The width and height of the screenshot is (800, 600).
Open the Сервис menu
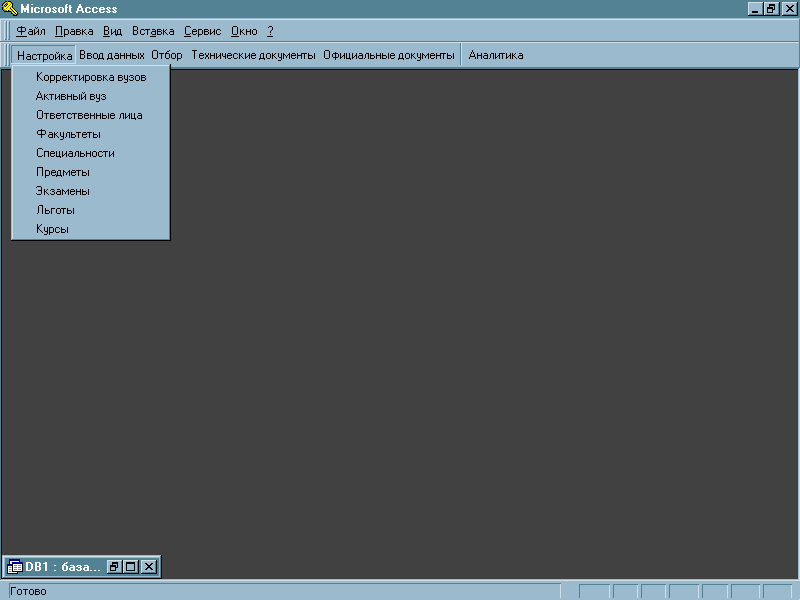click(203, 31)
